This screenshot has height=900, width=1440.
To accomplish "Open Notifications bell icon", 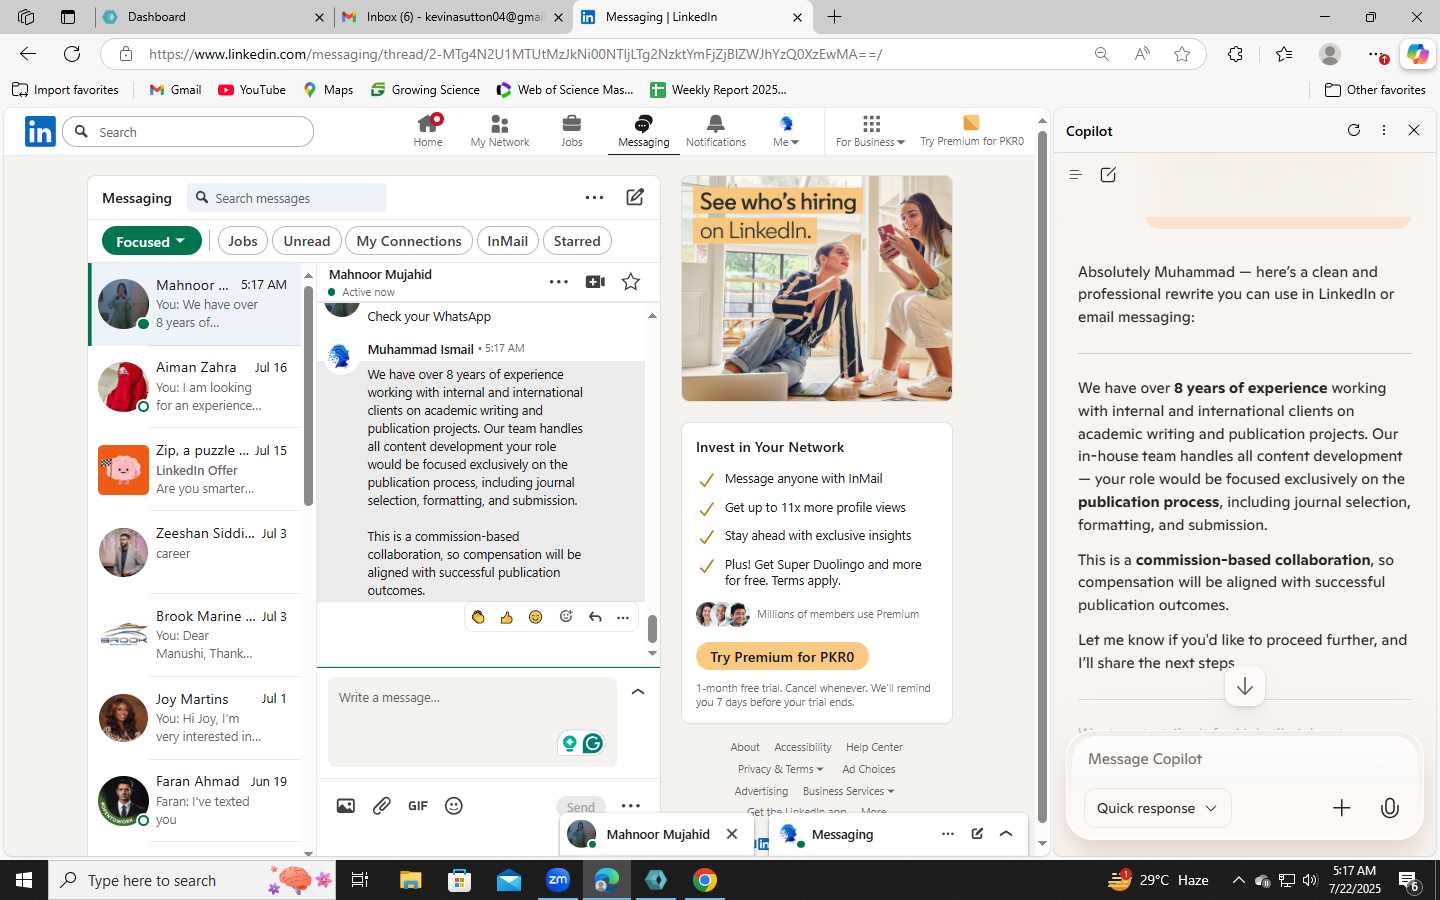I will click(716, 130).
